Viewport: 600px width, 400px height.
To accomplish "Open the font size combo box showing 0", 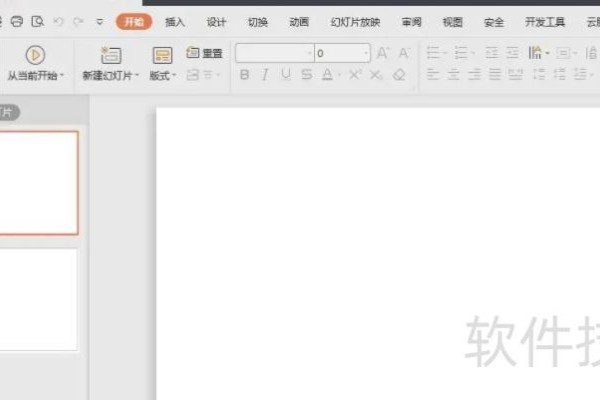I will pos(342,53).
